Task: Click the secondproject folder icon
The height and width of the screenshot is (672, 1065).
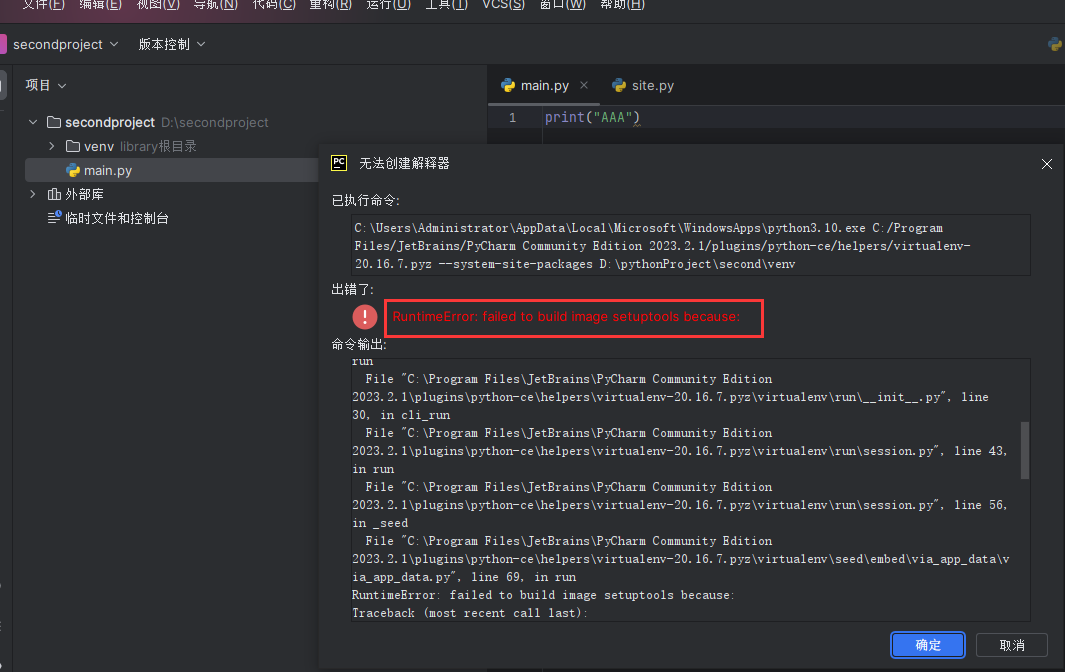Action: pos(54,122)
